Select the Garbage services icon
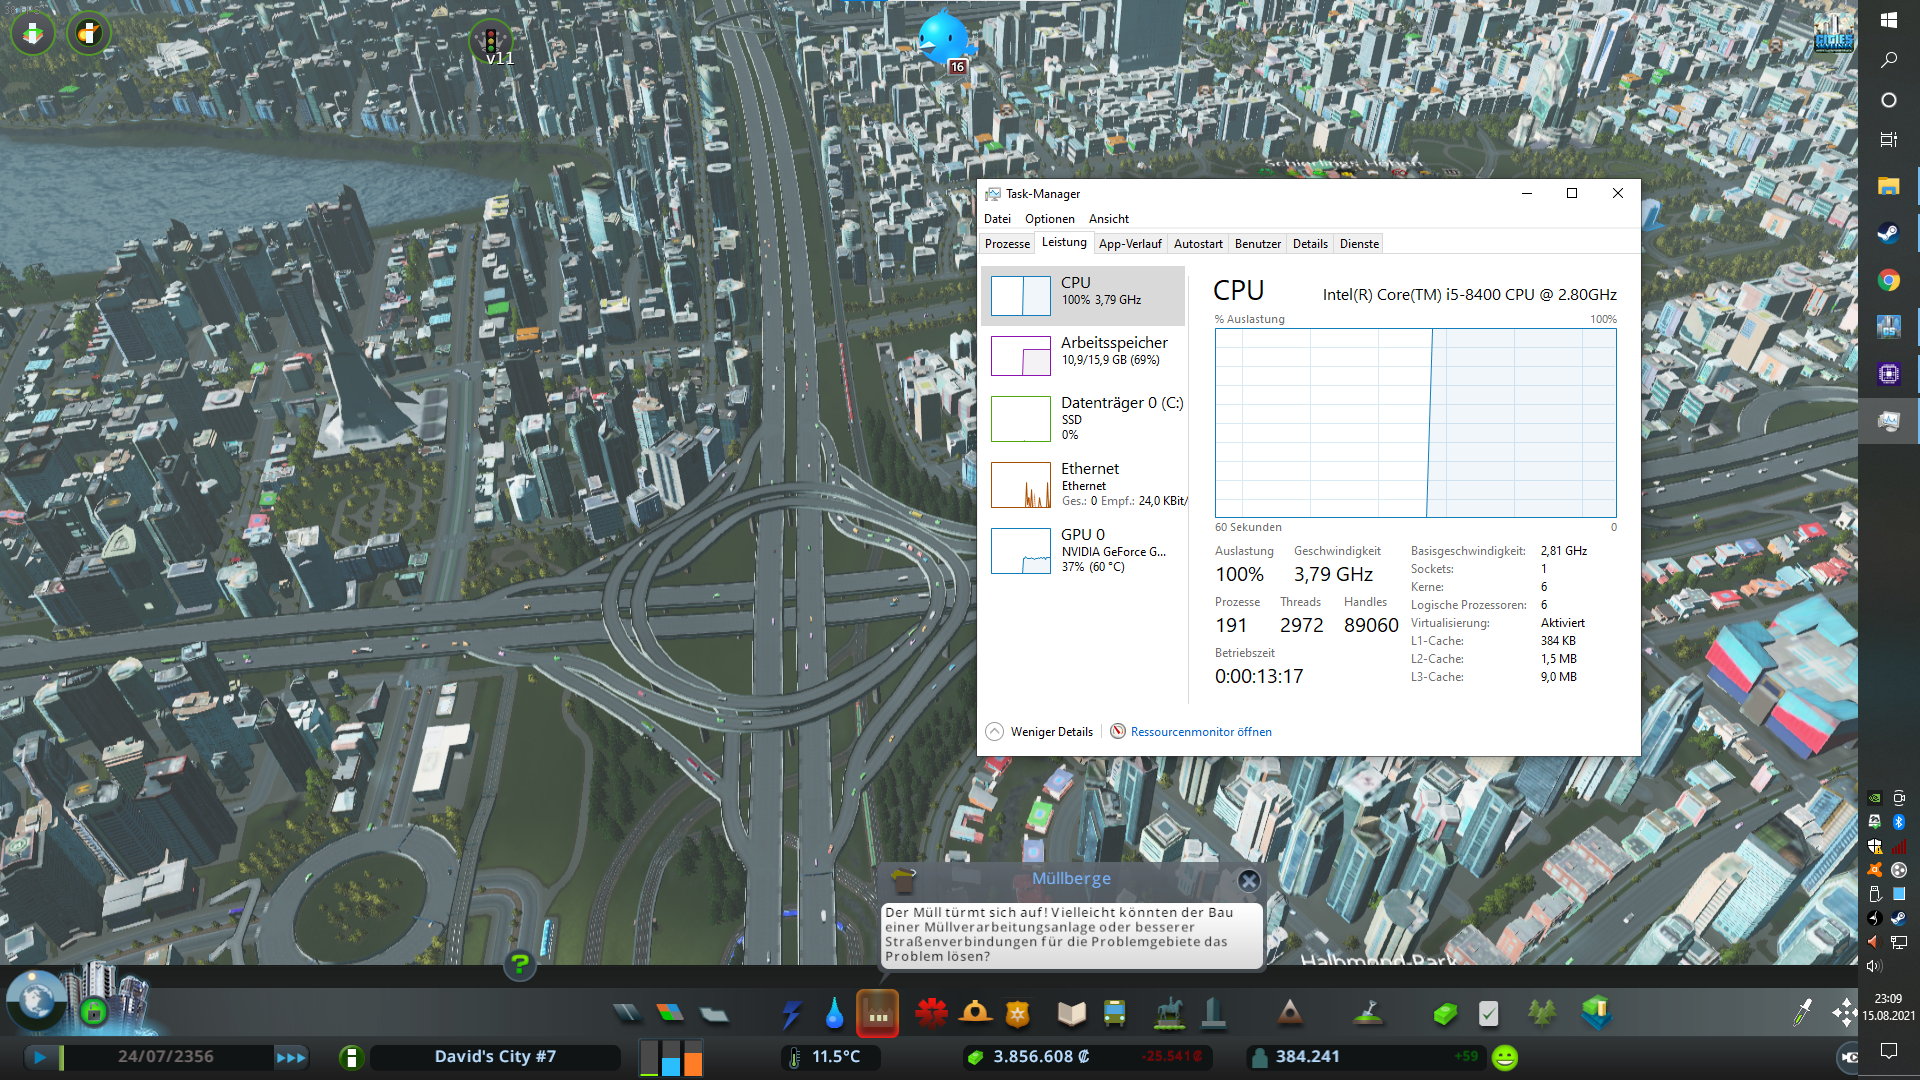The image size is (1920, 1080). coord(878,1015)
